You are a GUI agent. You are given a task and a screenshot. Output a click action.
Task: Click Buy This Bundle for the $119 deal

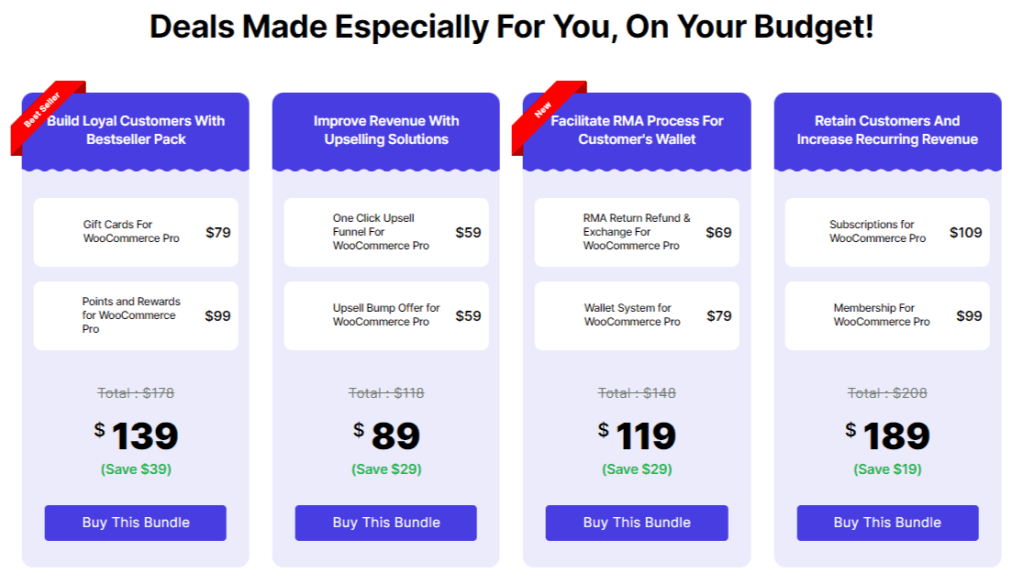pos(637,522)
